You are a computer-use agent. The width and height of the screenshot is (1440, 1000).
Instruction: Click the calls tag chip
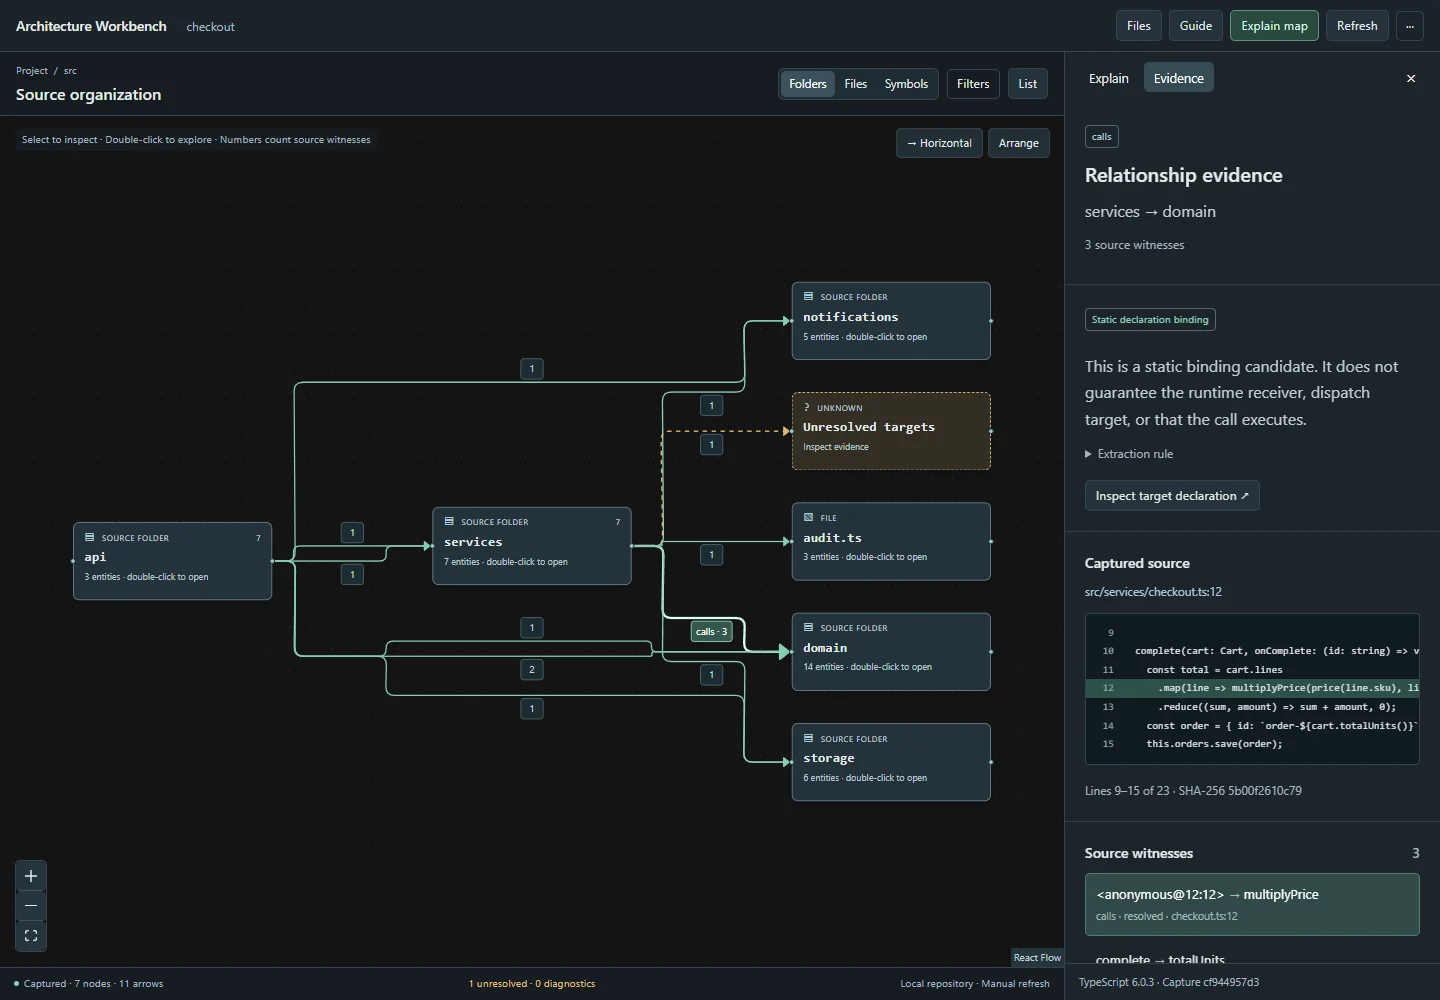coord(1101,137)
